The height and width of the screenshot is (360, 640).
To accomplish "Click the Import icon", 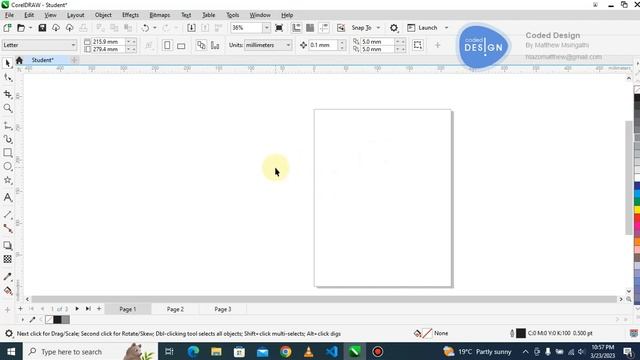I will (x=191, y=28).
